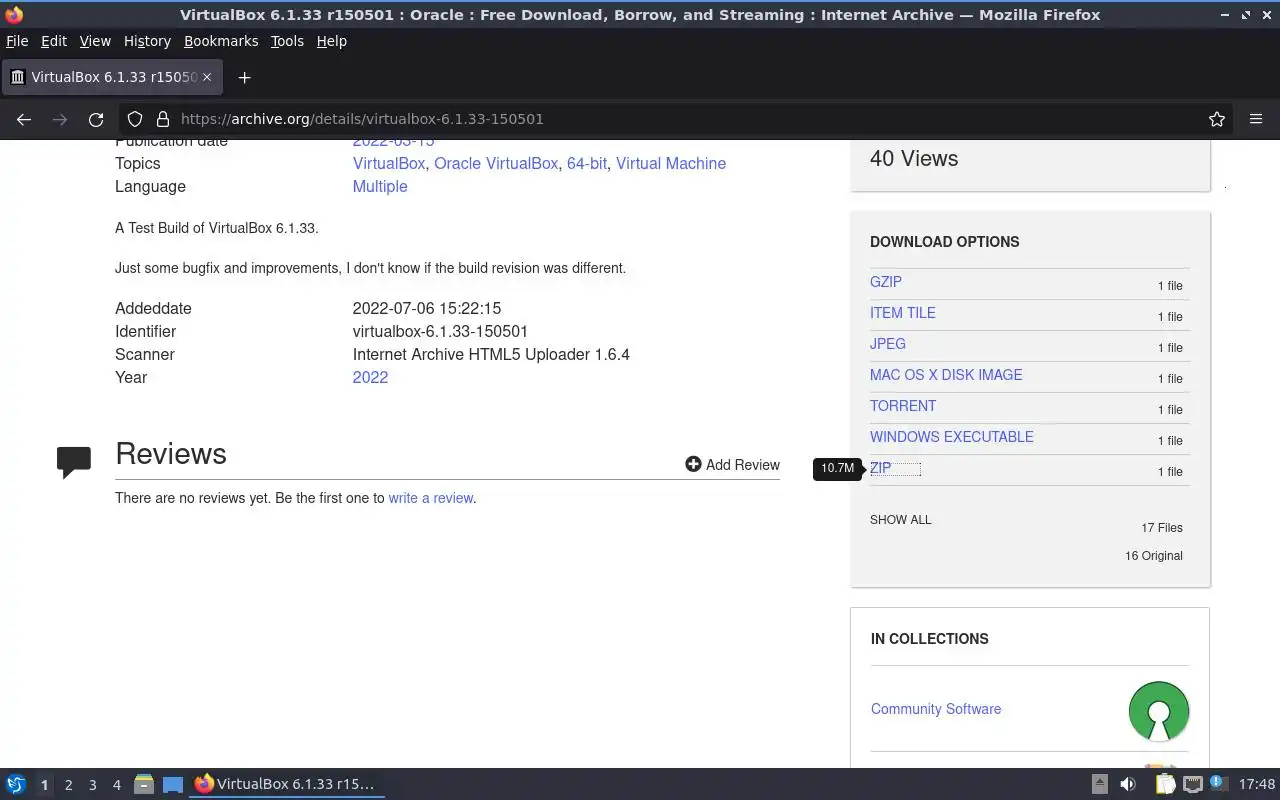Switch to virtual desktop 4
This screenshot has height=800, width=1280.
pos(116,785)
